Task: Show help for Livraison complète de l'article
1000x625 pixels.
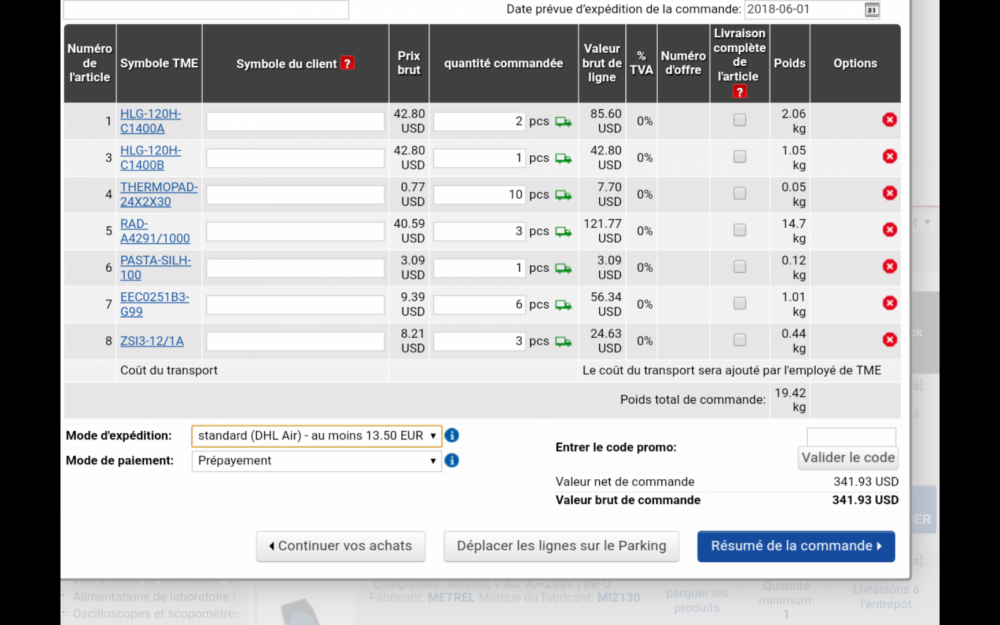Action: 739,92
